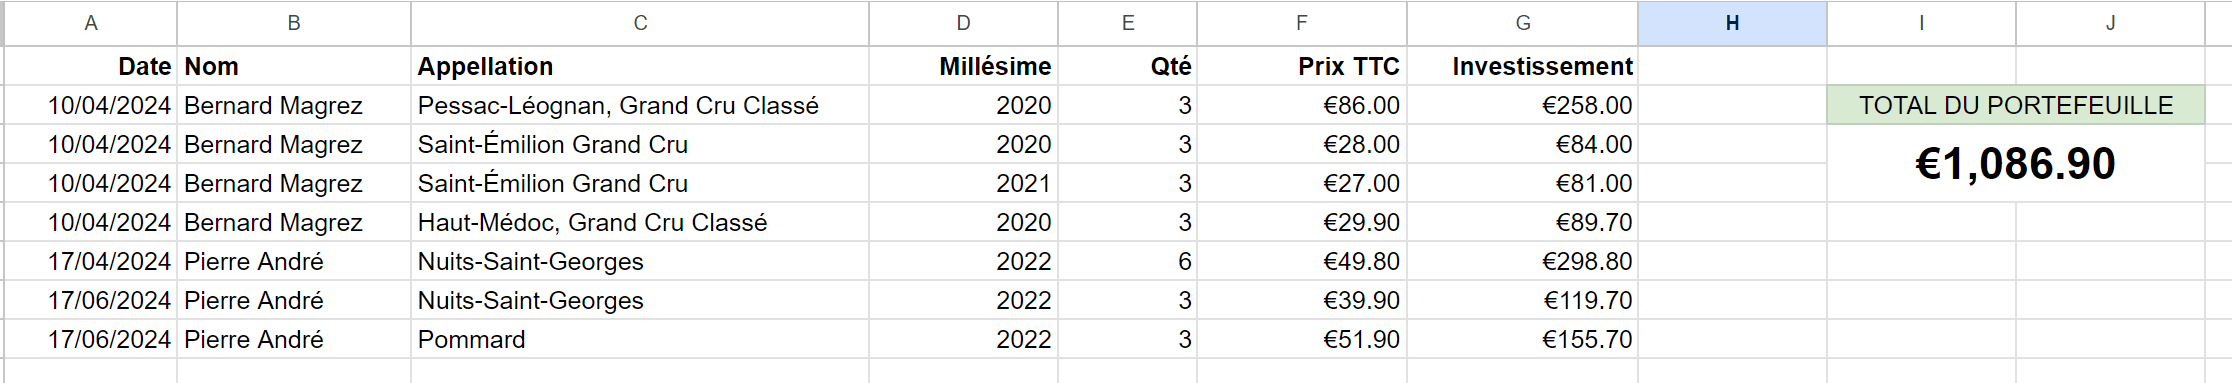The image size is (2232, 383).
Task: Click the Millésime header cell
Action: 963,66
